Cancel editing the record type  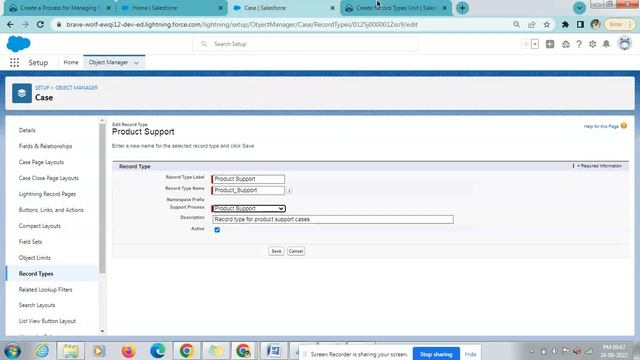pyautogui.click(x=296, y=251)
